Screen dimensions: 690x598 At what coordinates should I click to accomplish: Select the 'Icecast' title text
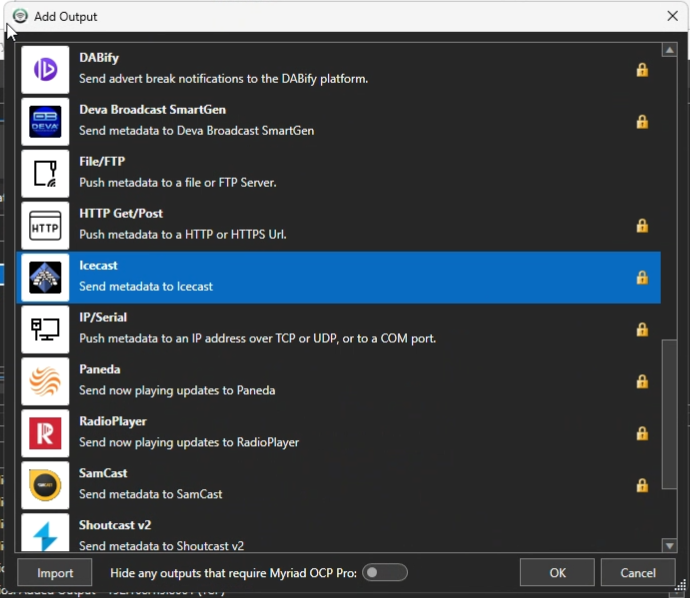pos(98,265)
